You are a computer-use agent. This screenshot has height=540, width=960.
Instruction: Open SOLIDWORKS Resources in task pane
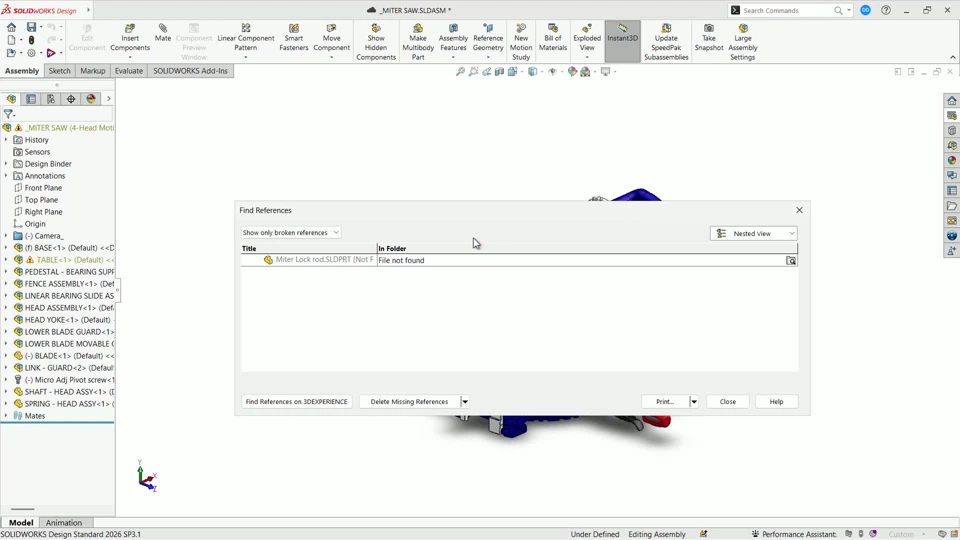(951, 100)
